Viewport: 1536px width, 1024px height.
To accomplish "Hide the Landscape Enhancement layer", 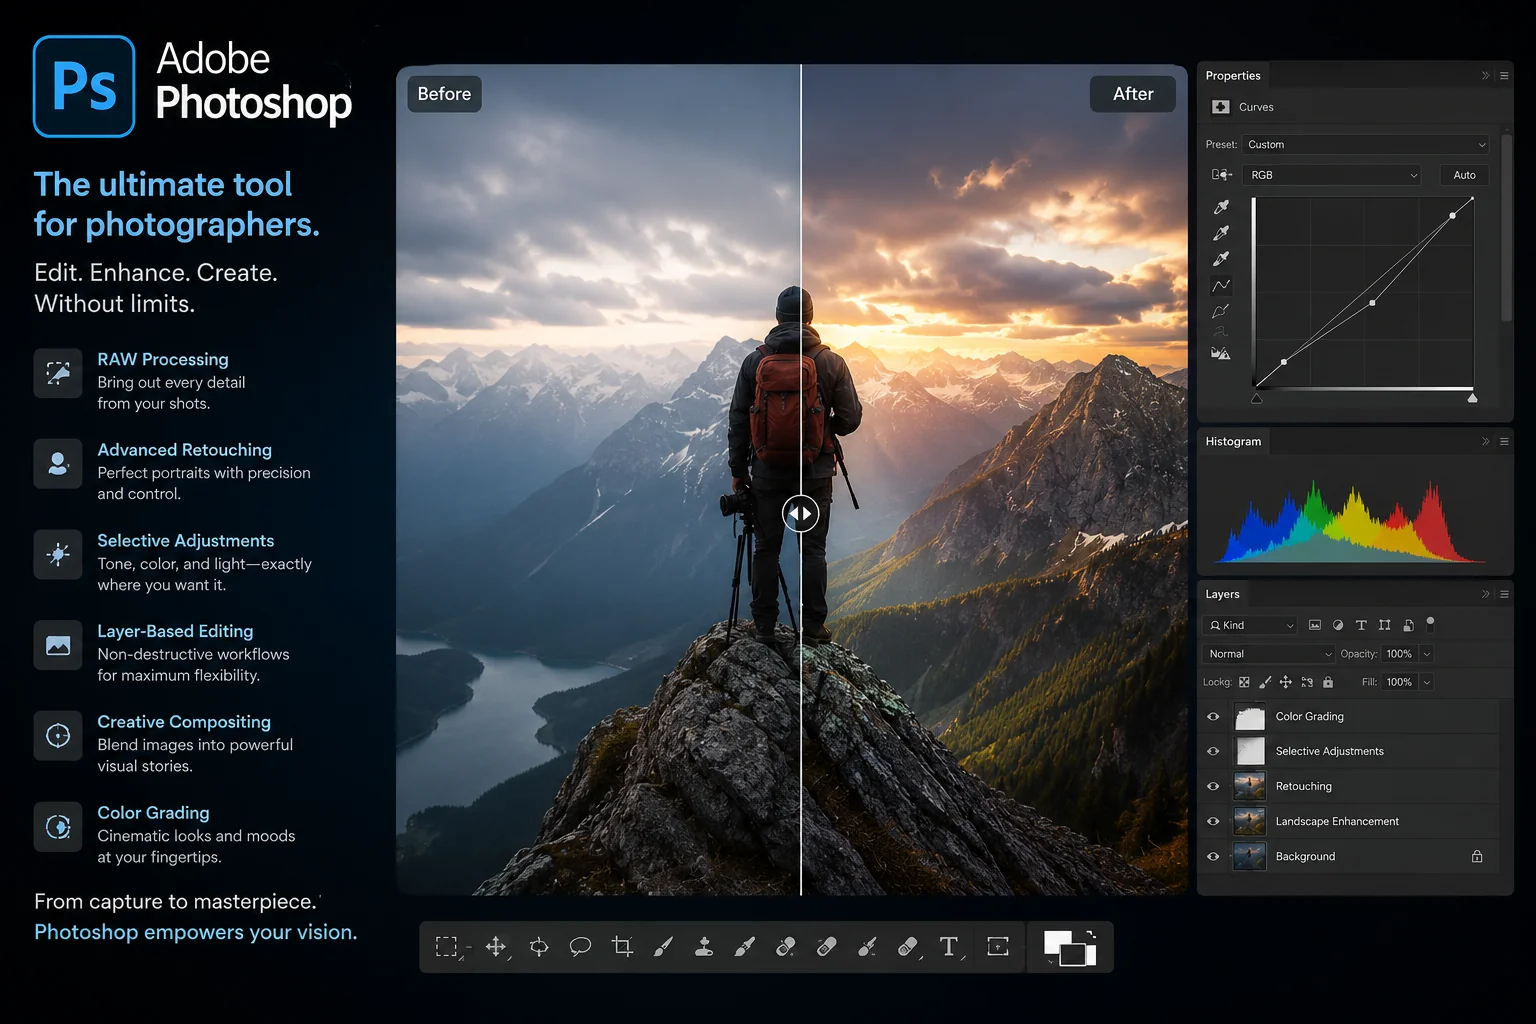I will [1213, 821].
